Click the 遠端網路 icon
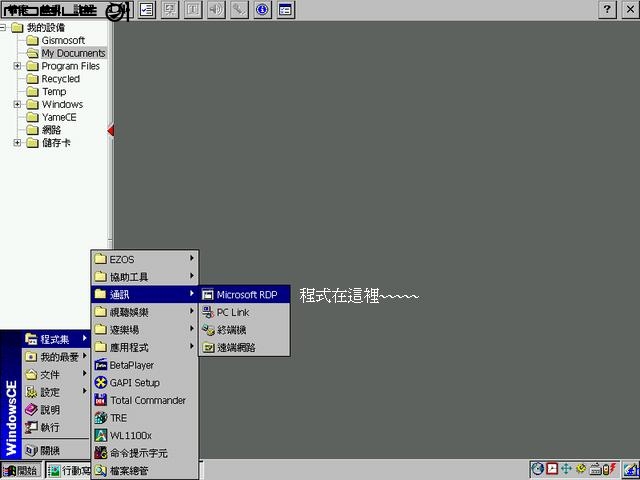The width and height of the screenshot is (640, 480). pos(208,347)
